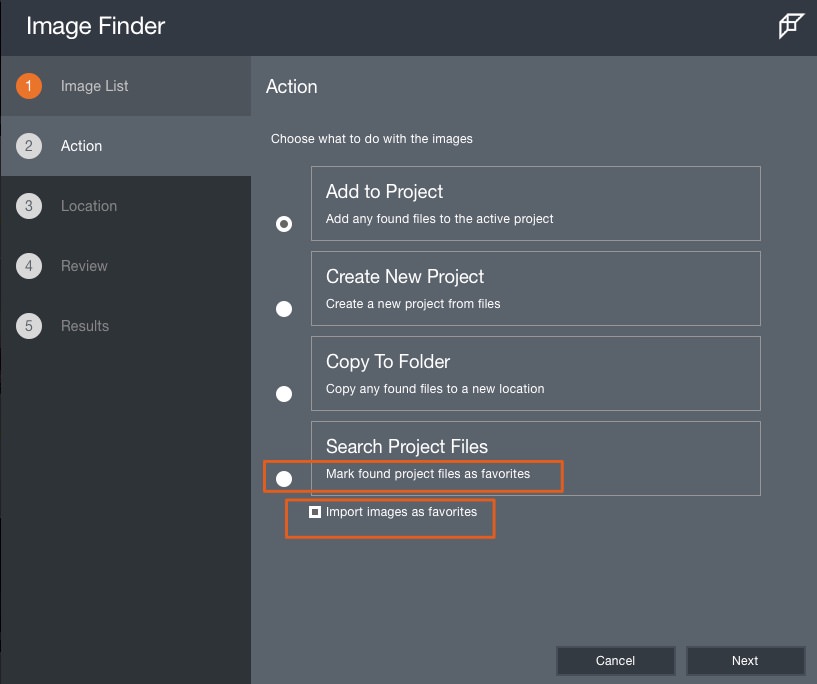Select the Search Project Files radio button
817x684 pixels.
[x=284, y=479]
